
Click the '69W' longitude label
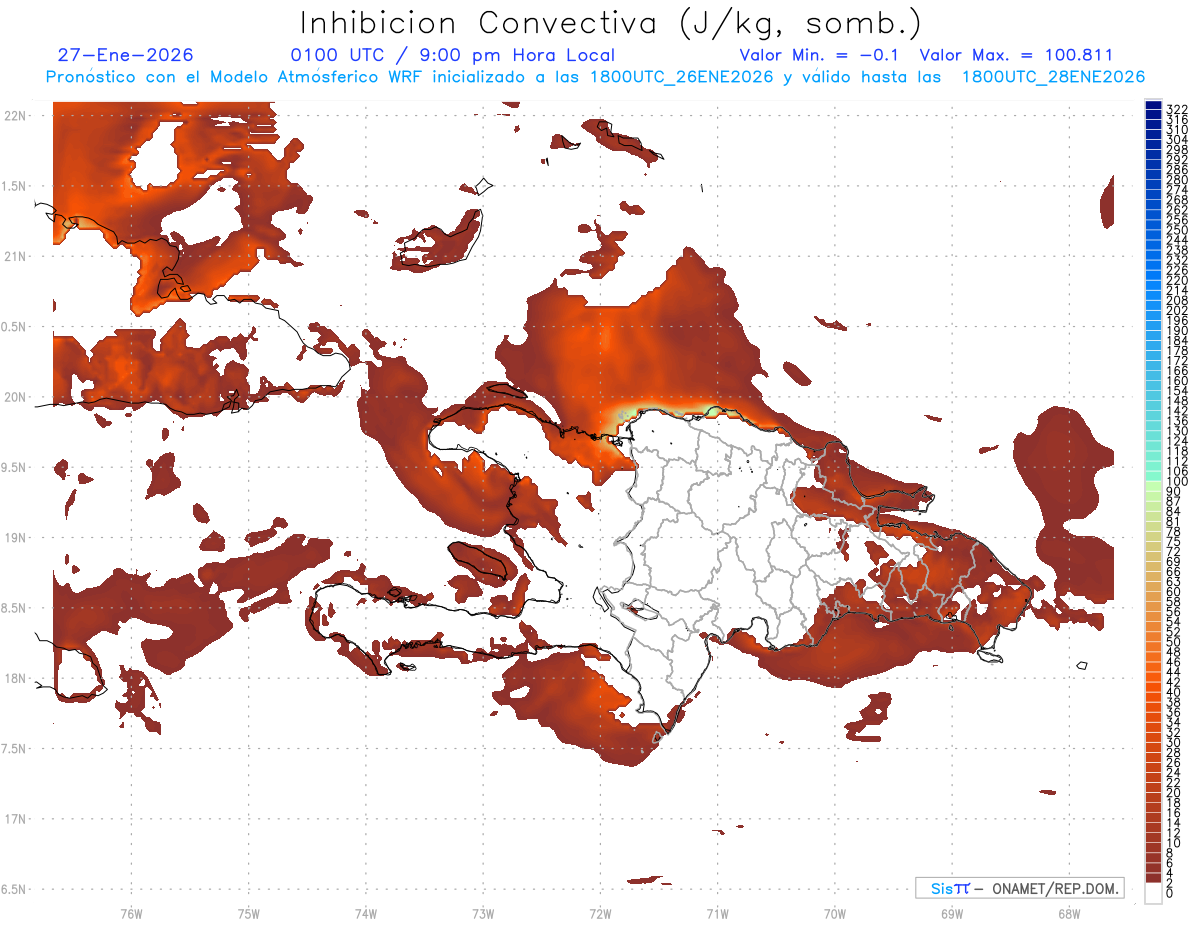[x=952, y=913]
